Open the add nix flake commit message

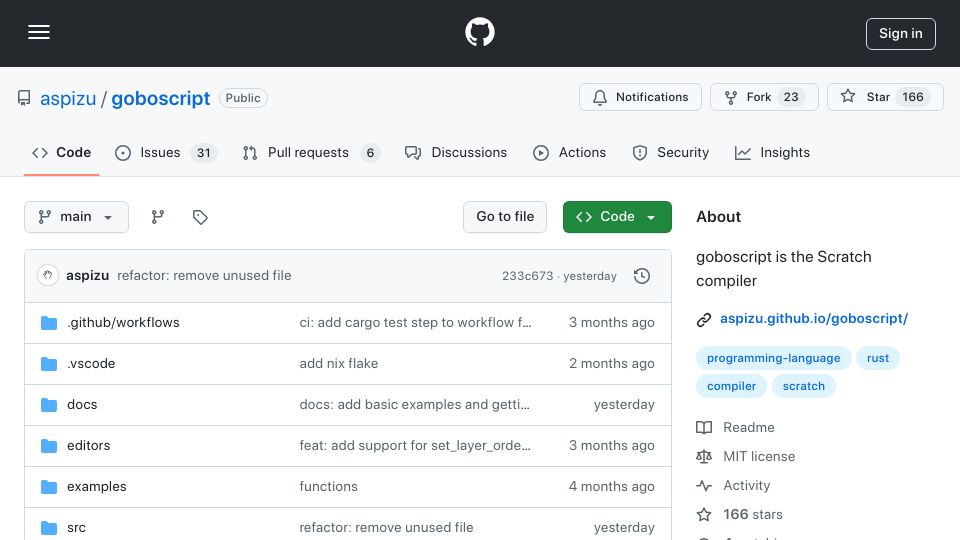(x=339, y=364)
